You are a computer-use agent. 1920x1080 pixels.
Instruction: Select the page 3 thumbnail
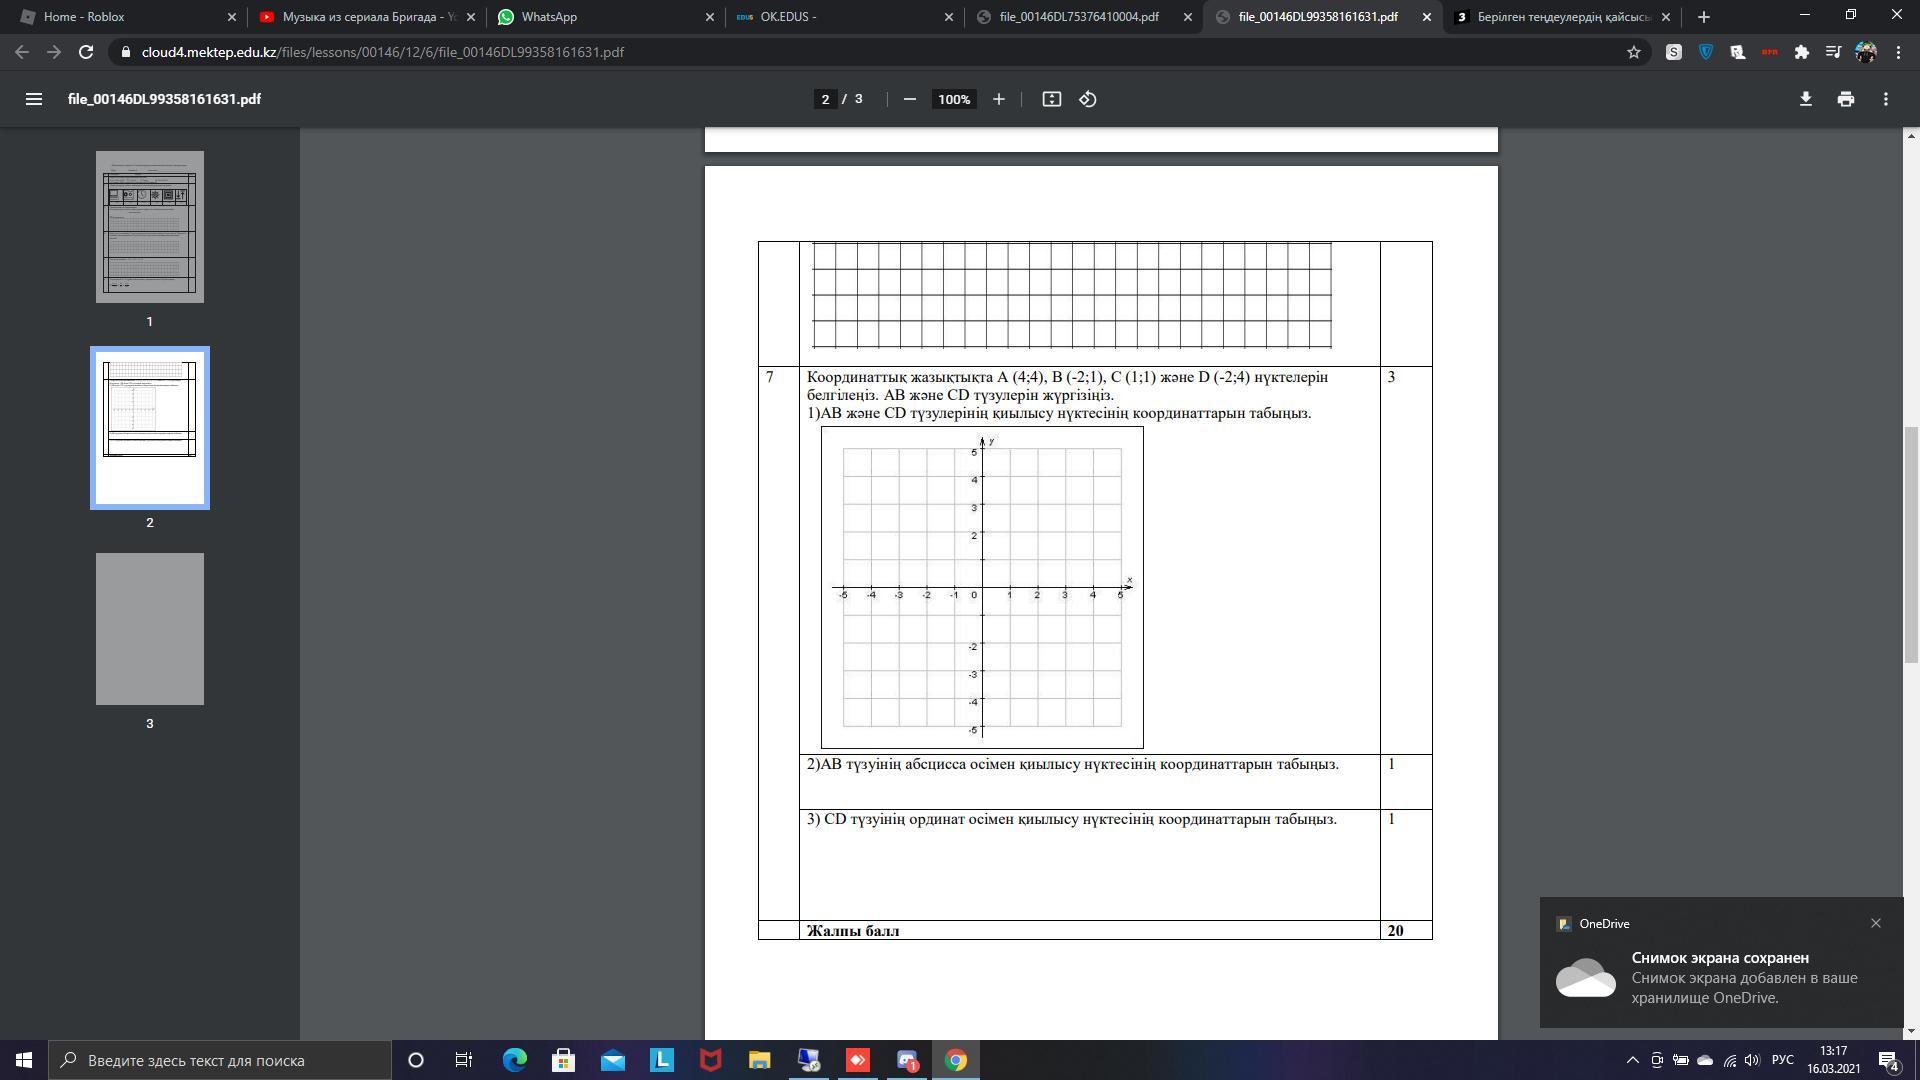(150, 629)
